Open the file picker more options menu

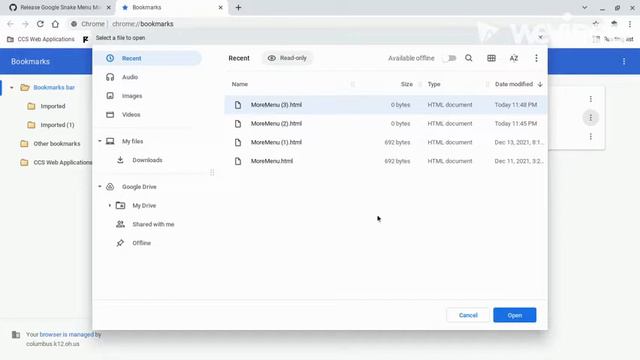click(536, 58)
